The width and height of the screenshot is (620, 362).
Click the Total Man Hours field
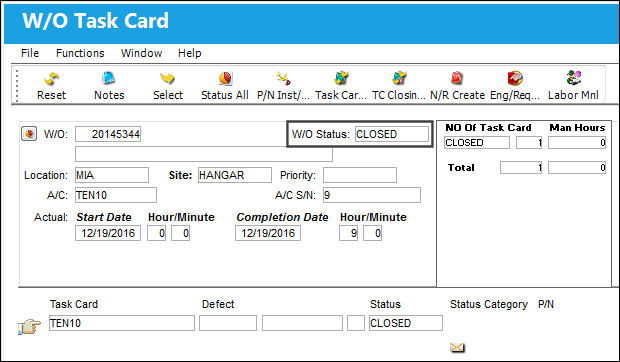(x=577, y=168)
